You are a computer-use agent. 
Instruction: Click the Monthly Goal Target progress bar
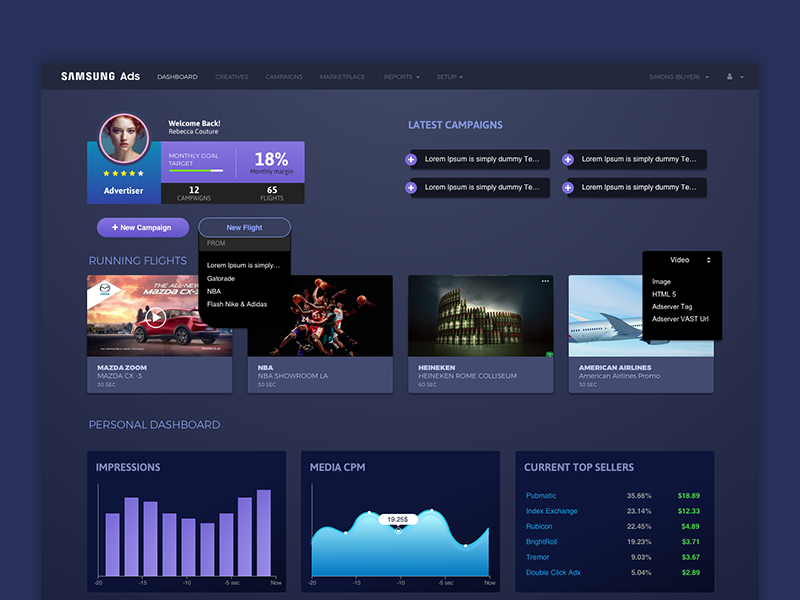point(196,171)
